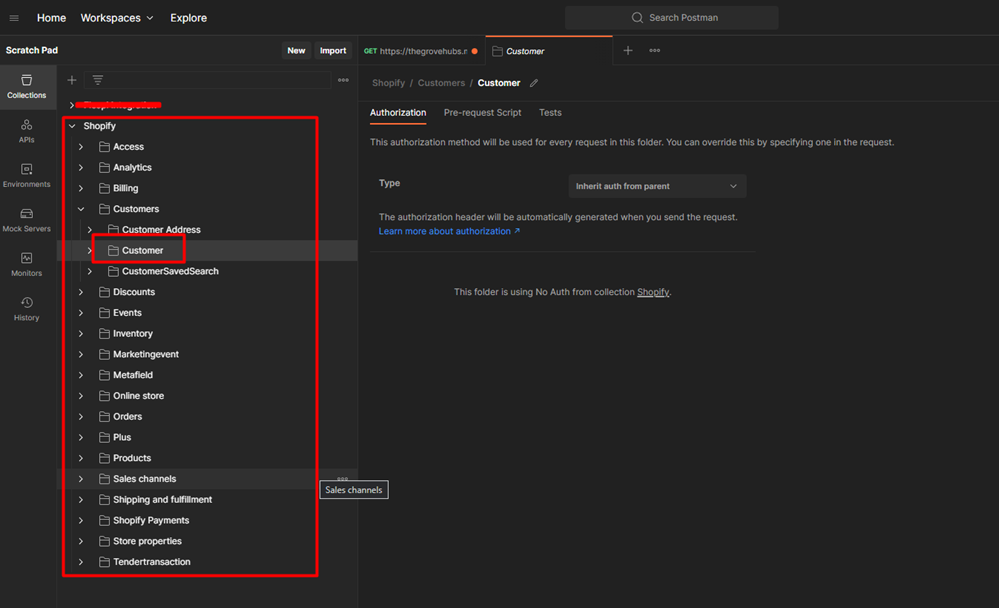Select the Customer subfolder row
The width and height of the screenshot is (999, 608).
207,250
